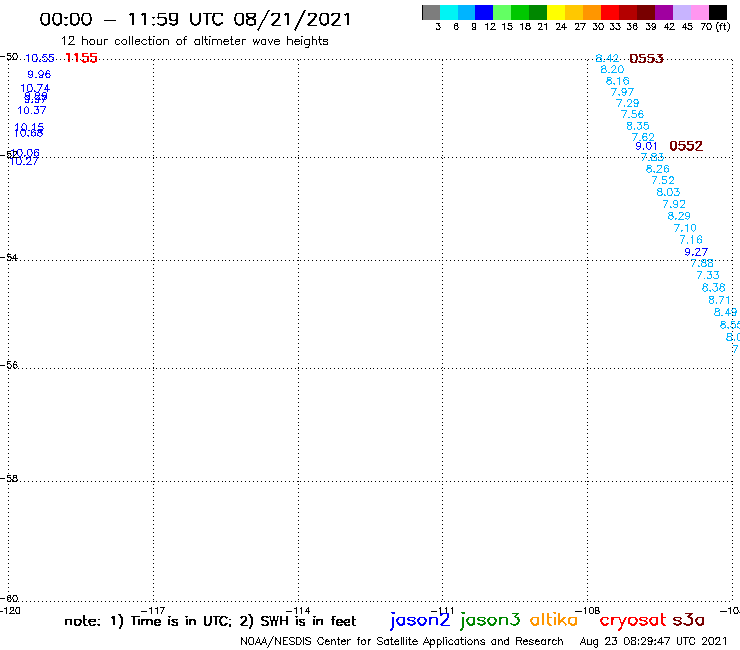Click the "0552" pass time label
Screen dimensions: 740x650
(x=686, y=146)
